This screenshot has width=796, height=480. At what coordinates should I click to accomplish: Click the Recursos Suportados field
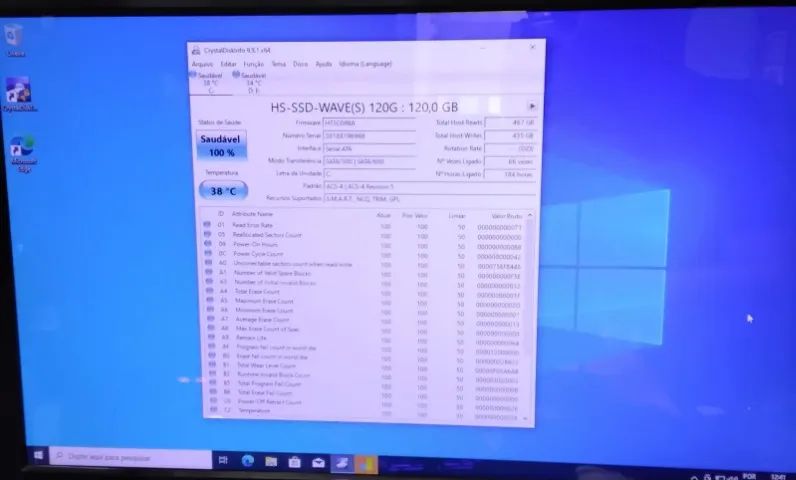(x=429, y=199)
